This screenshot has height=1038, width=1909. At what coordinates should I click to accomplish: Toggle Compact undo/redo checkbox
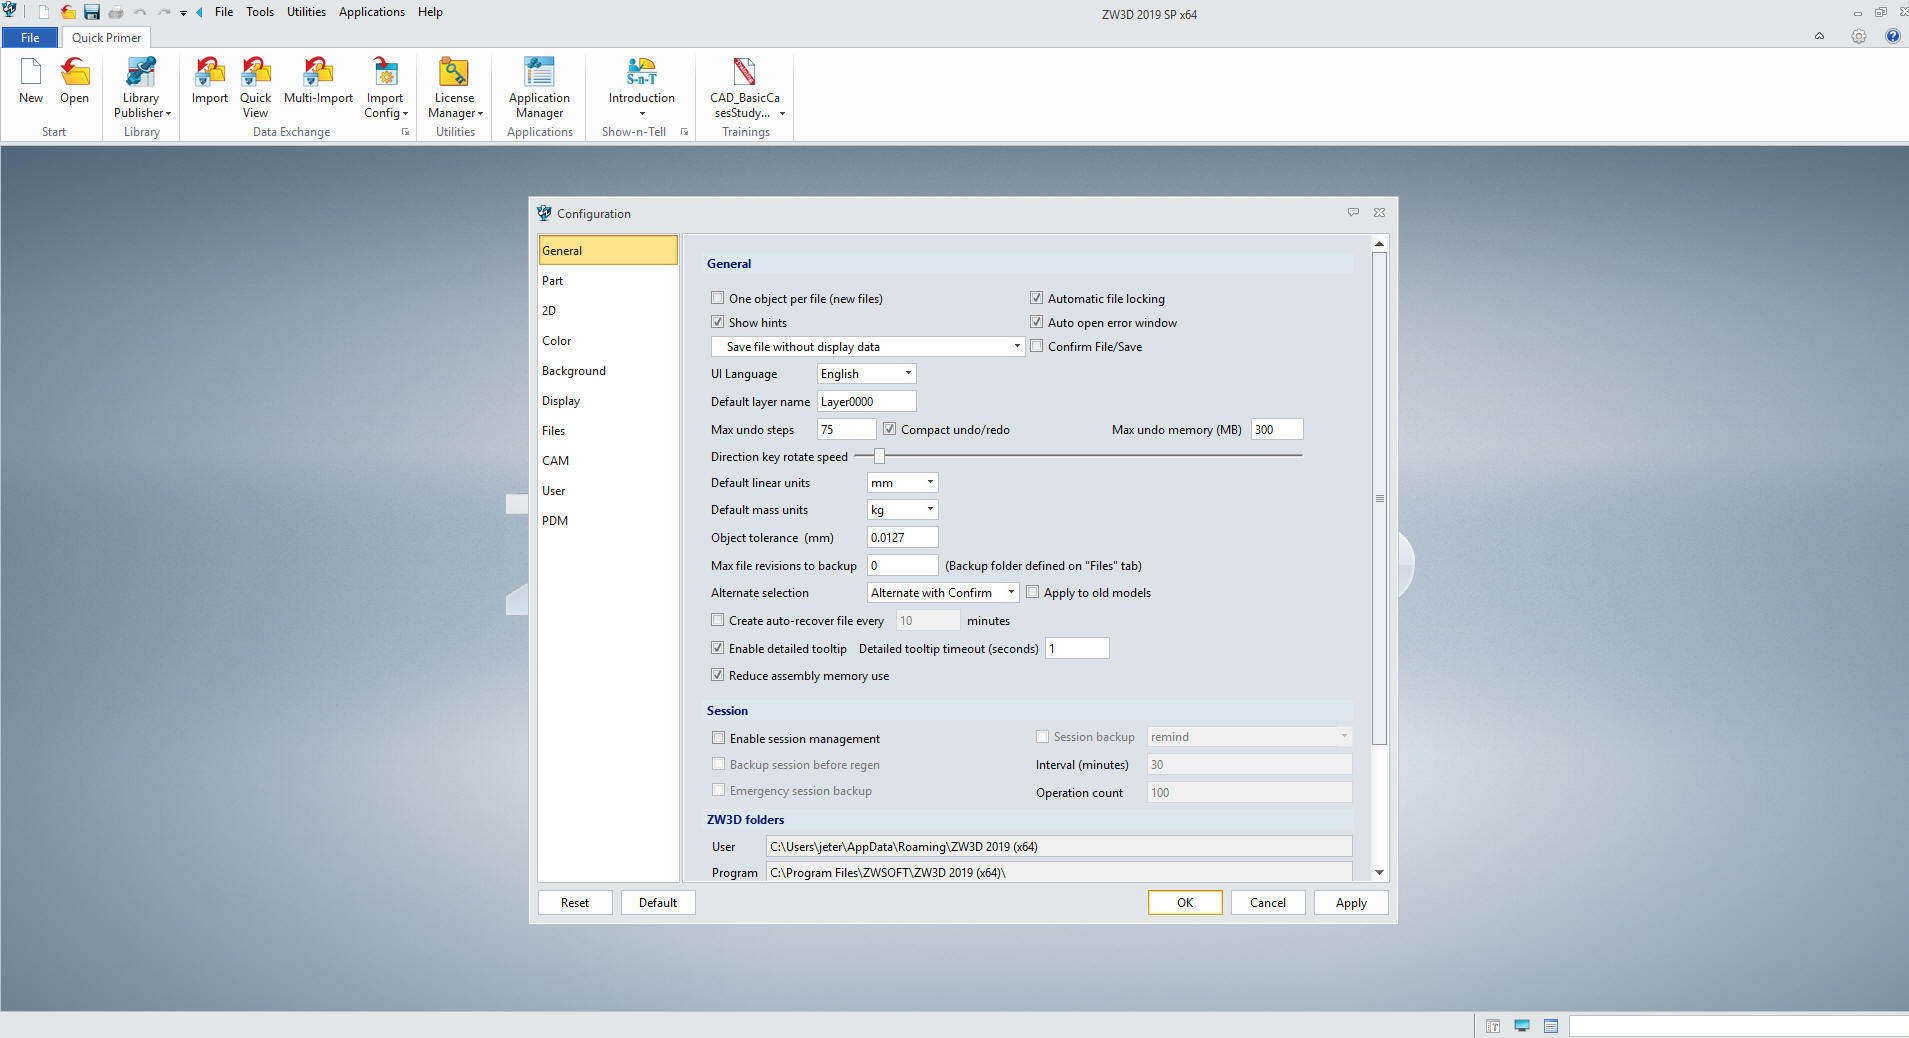tap(889, 429)
